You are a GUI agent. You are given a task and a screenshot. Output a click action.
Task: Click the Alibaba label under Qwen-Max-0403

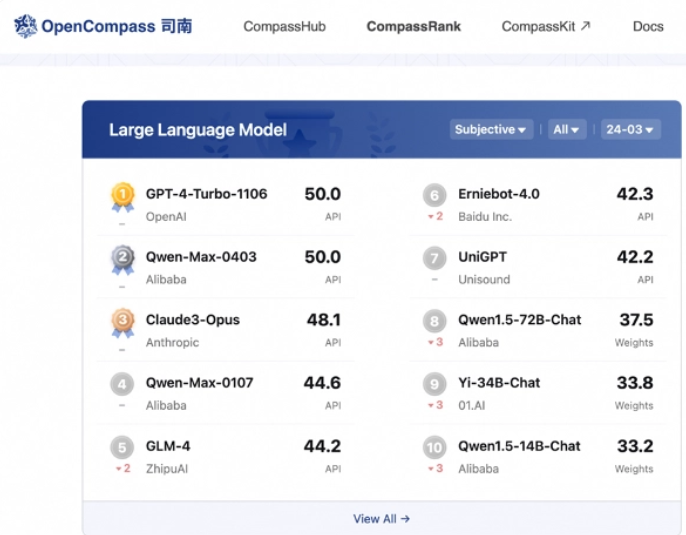tap(166, 280)
